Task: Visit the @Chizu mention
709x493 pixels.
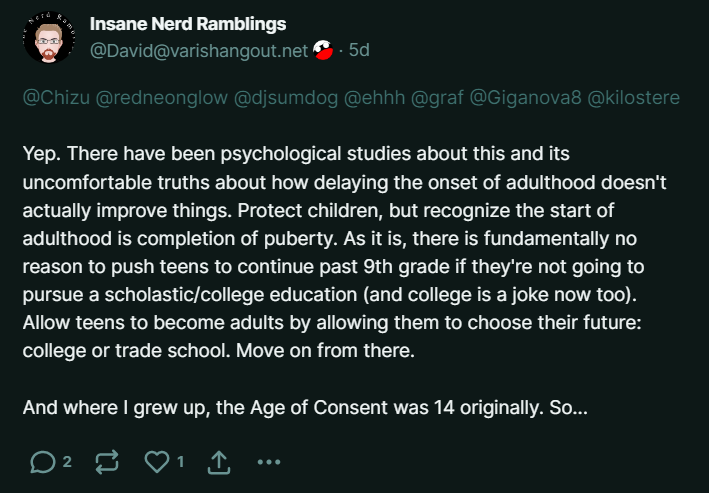Action: (x=53, y=98)
